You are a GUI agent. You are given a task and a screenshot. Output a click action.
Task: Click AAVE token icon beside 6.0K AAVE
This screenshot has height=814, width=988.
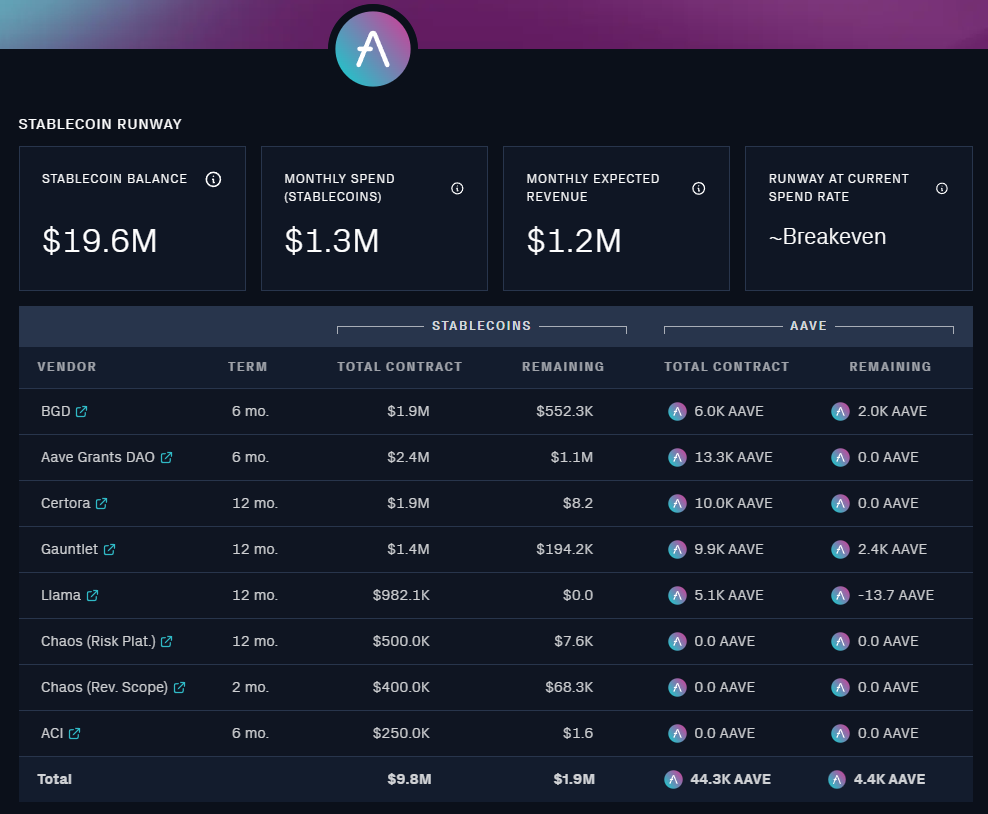point(677,411)
